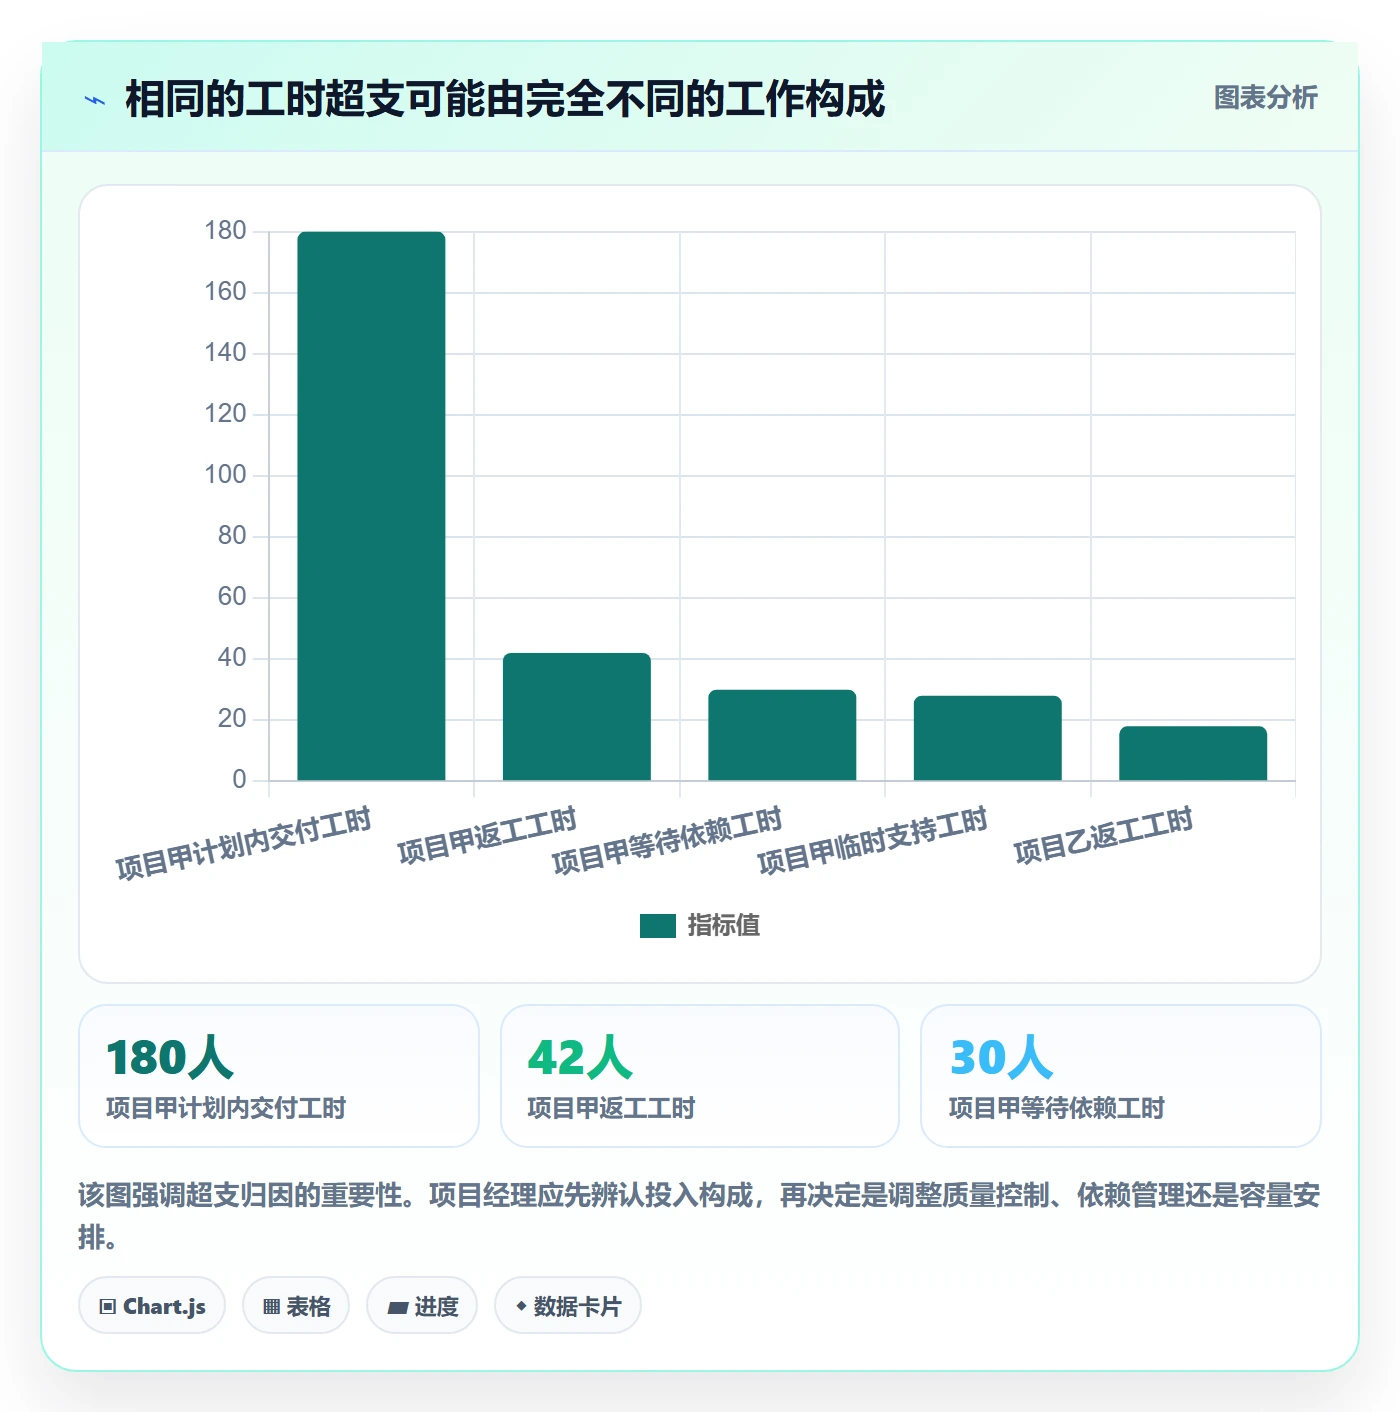
Task: Click the 指标值 legend text
Action: click(x=724, y=926)
